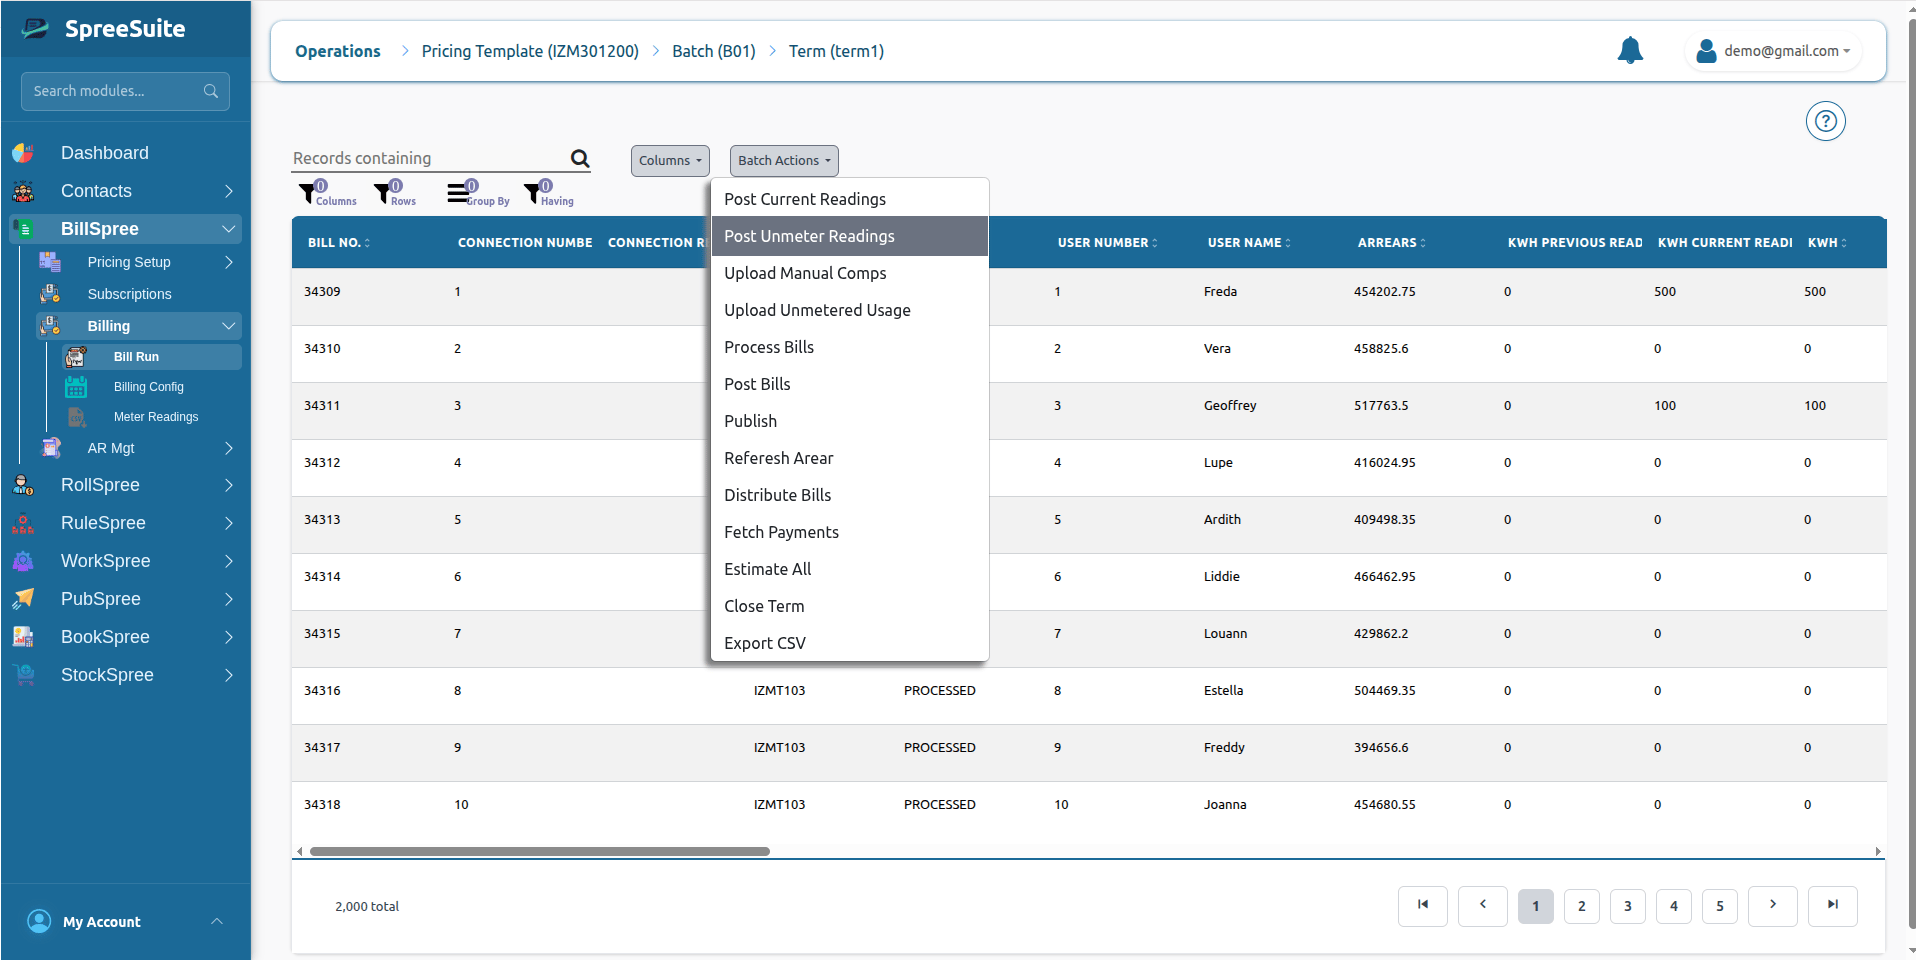1916x960 pixels.
Task: Toggle the Batch Actions dropdown
Action: (784, 161)
